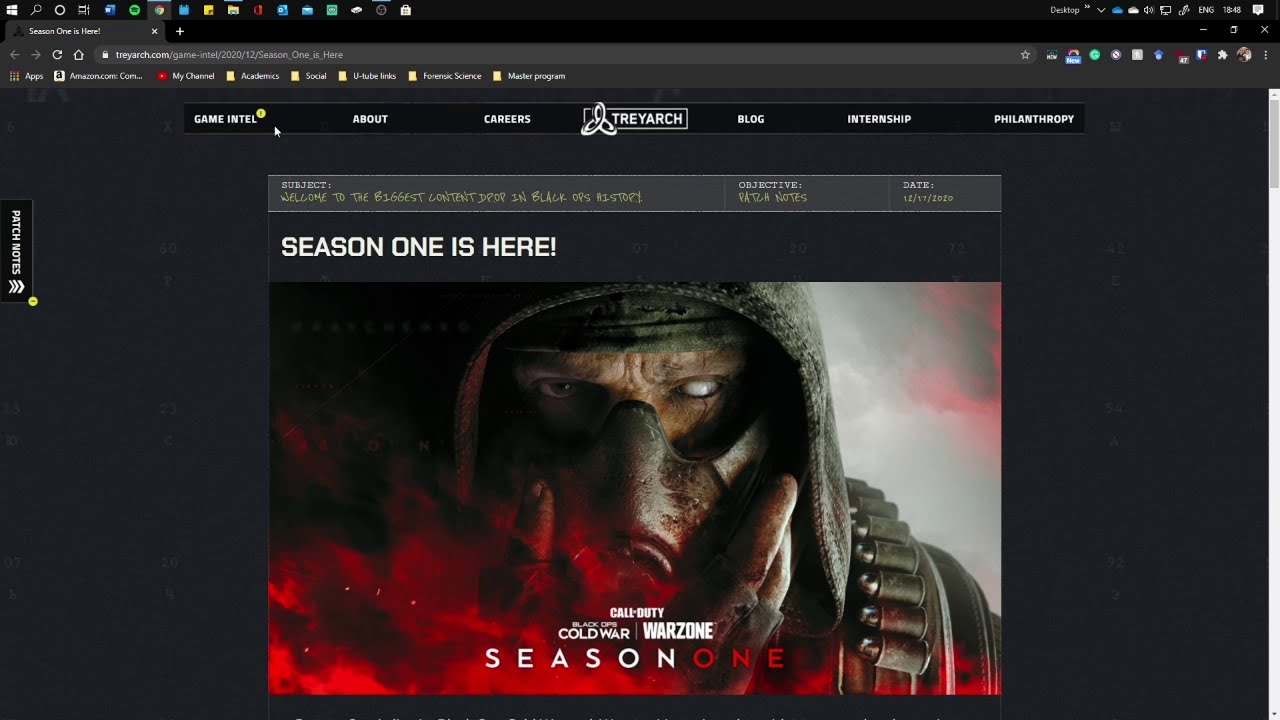Open Windows taskbar search
The width and height of the screenshot is (1280, 720).
click(36, 10)
